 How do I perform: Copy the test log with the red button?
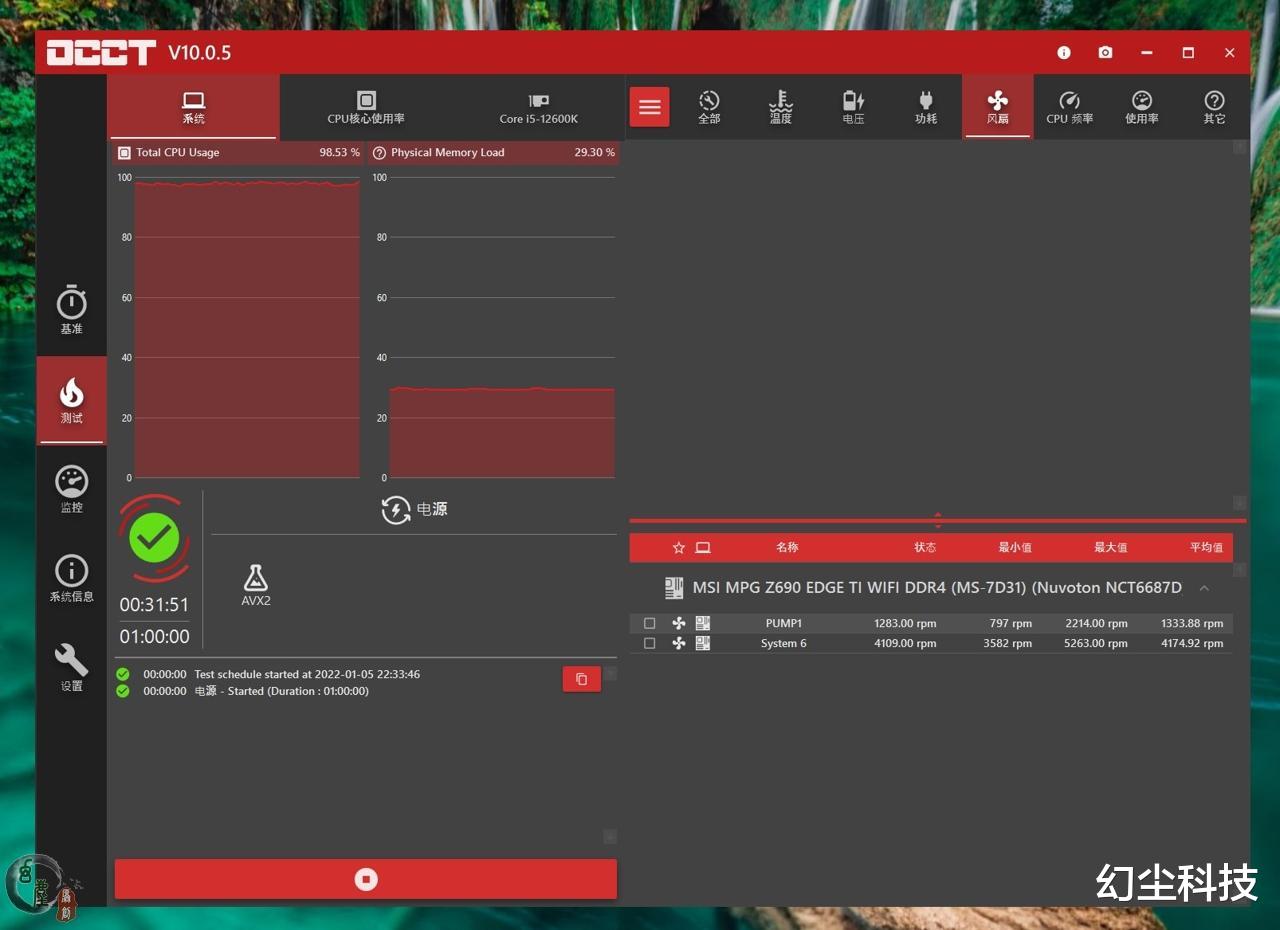pos(582,679)
